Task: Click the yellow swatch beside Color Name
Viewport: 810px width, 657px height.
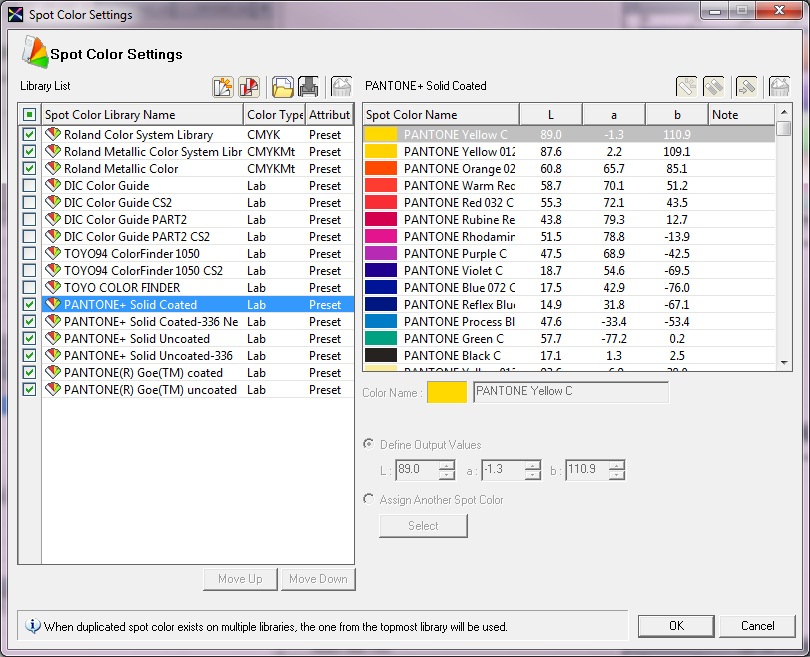Action: [447, 392]
